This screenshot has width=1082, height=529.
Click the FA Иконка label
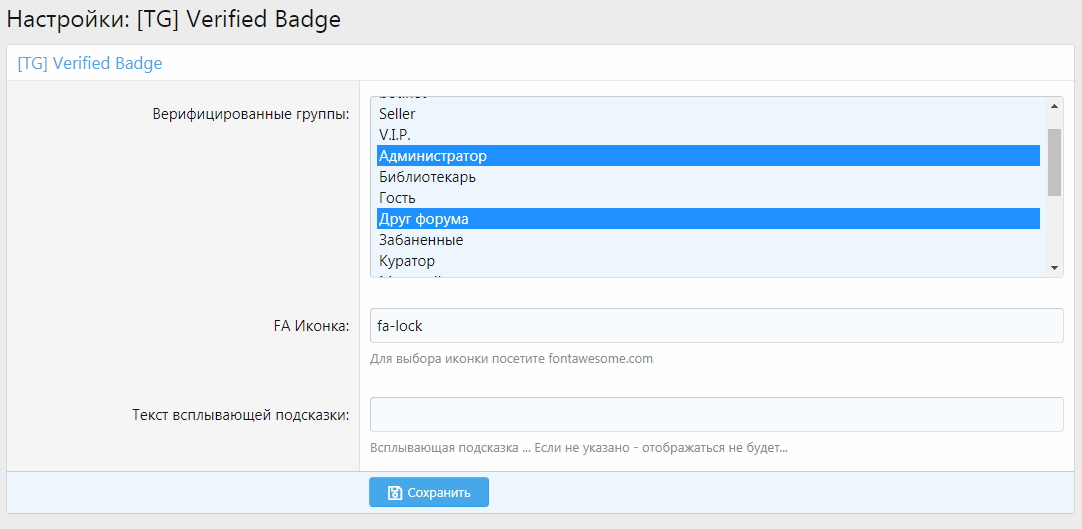click(310, 326)
